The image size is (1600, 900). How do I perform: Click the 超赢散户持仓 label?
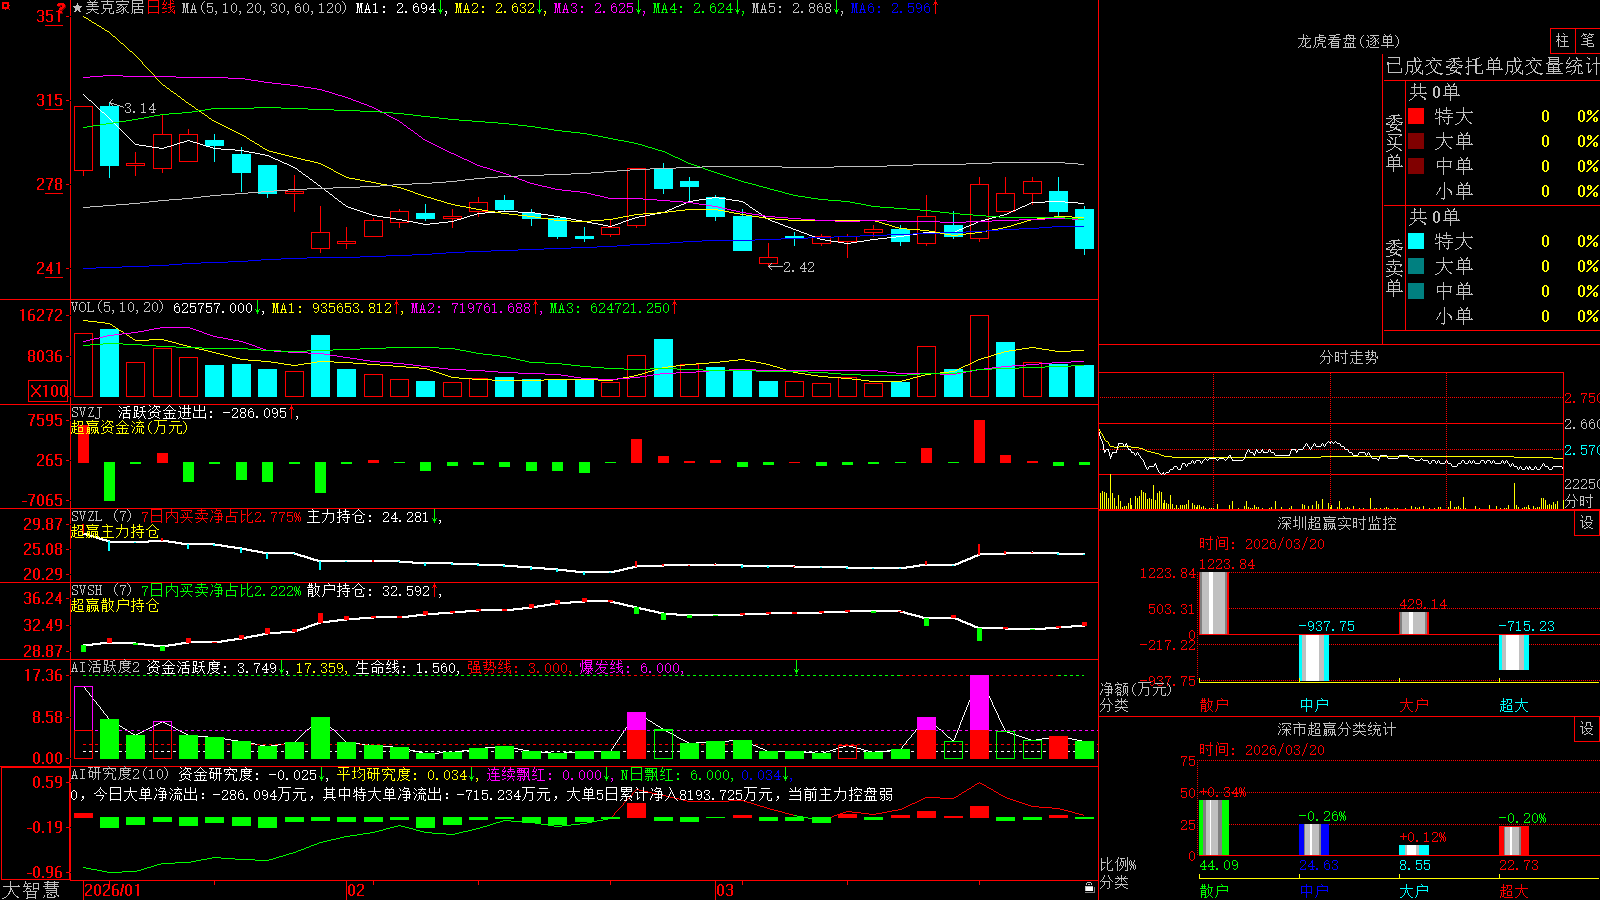point(115,605)
